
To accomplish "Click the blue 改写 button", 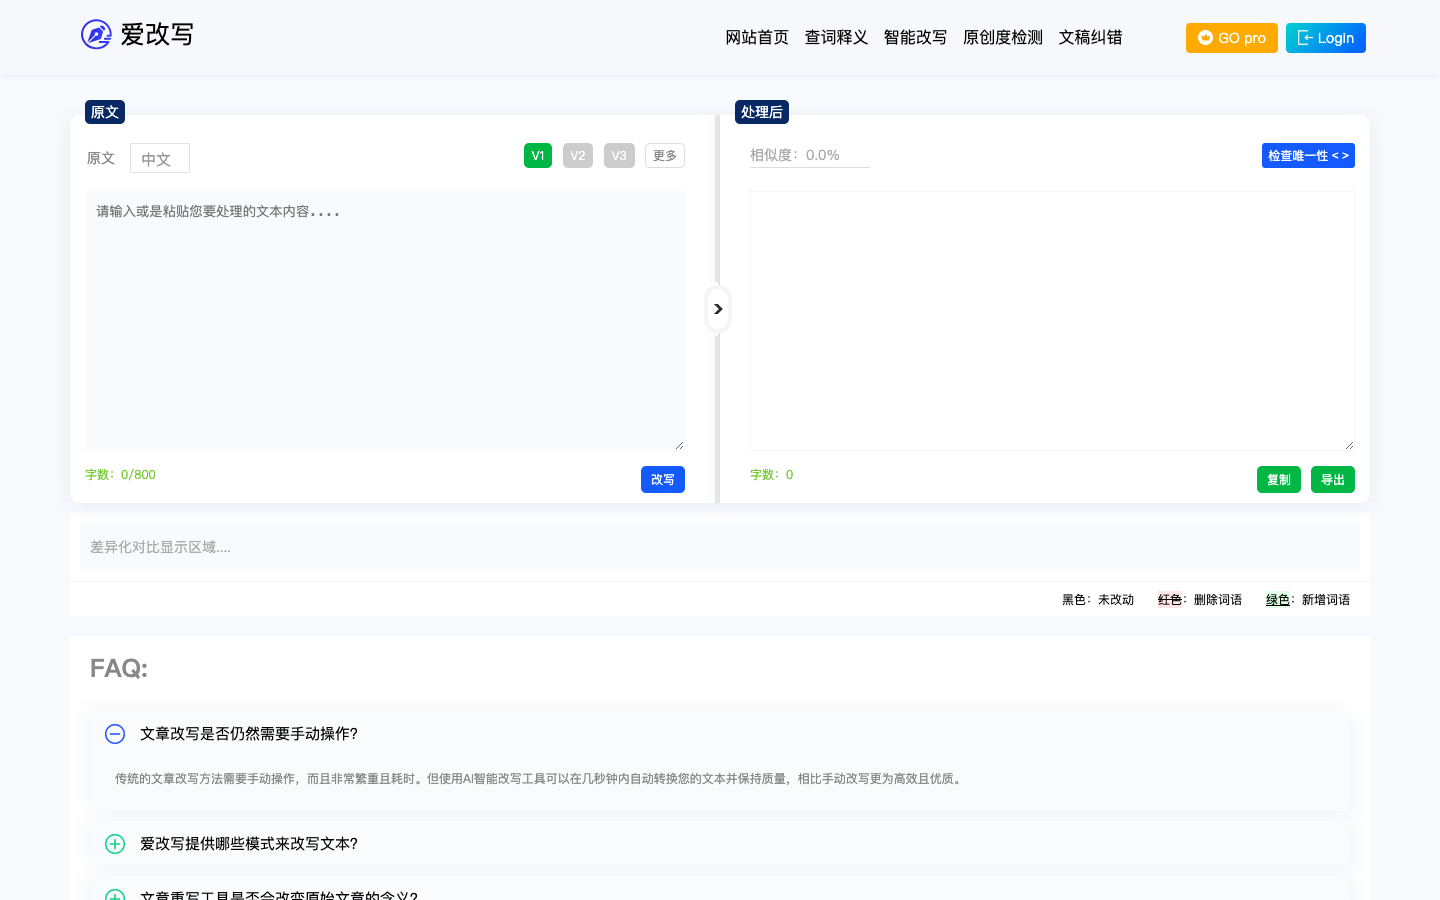I will point(662,480).
